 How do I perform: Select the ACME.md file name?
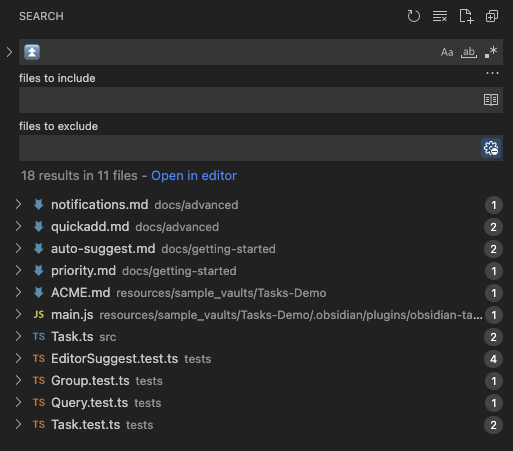[x=80, y=293]
